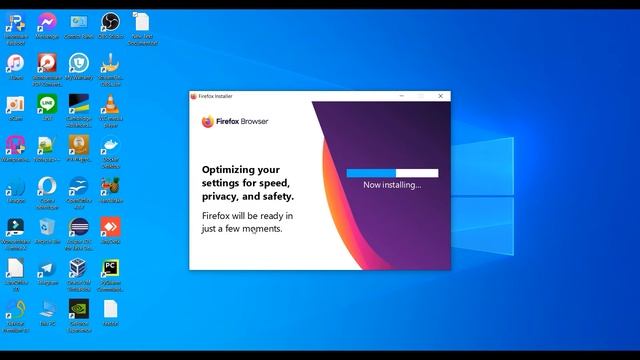
Task: Launch the Opera browser shortcut
Action: 47,193
